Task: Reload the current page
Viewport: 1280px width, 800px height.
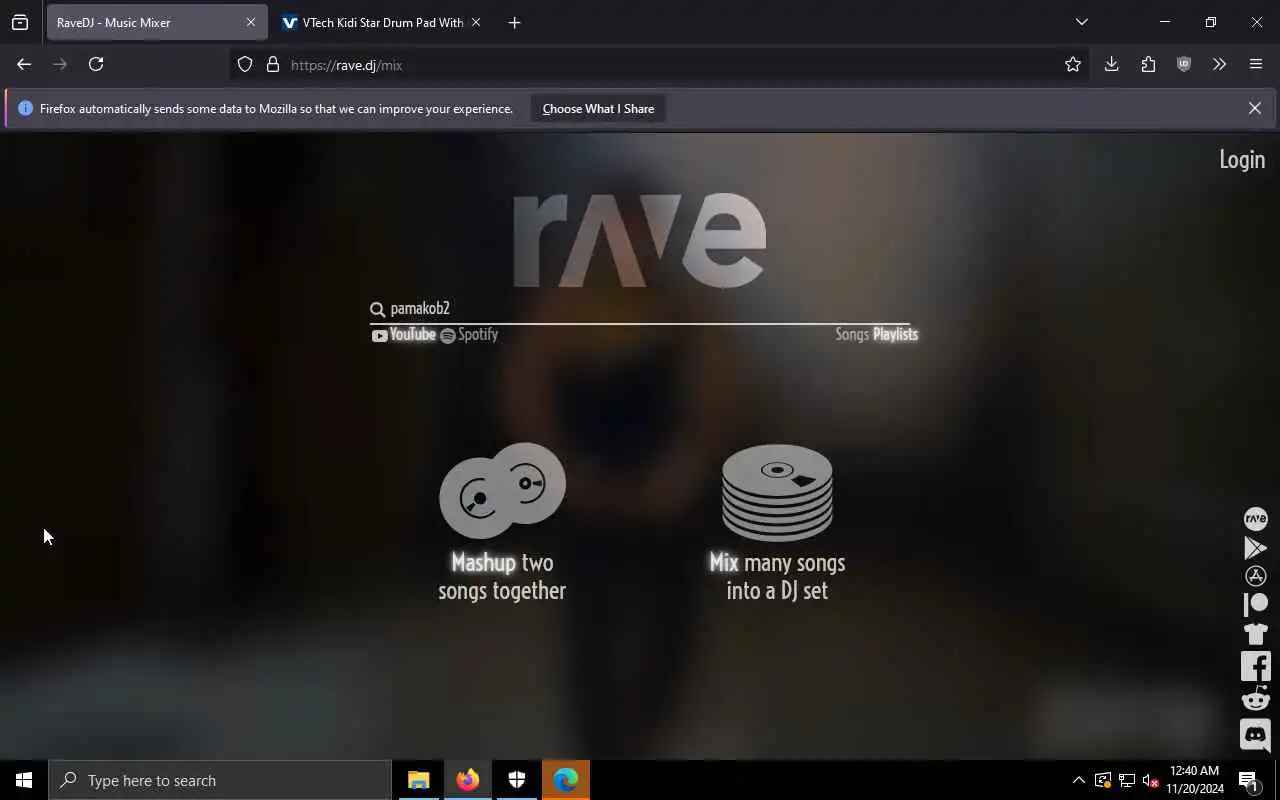Action: (x=96, y=65)
